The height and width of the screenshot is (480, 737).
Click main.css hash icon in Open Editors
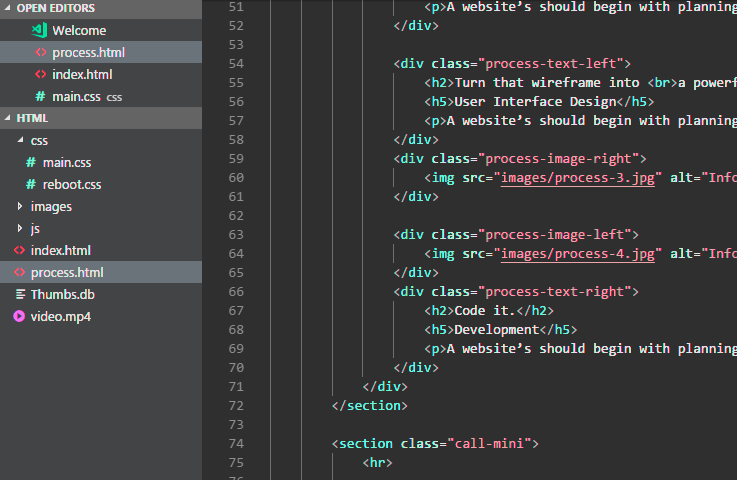(40, 96)
